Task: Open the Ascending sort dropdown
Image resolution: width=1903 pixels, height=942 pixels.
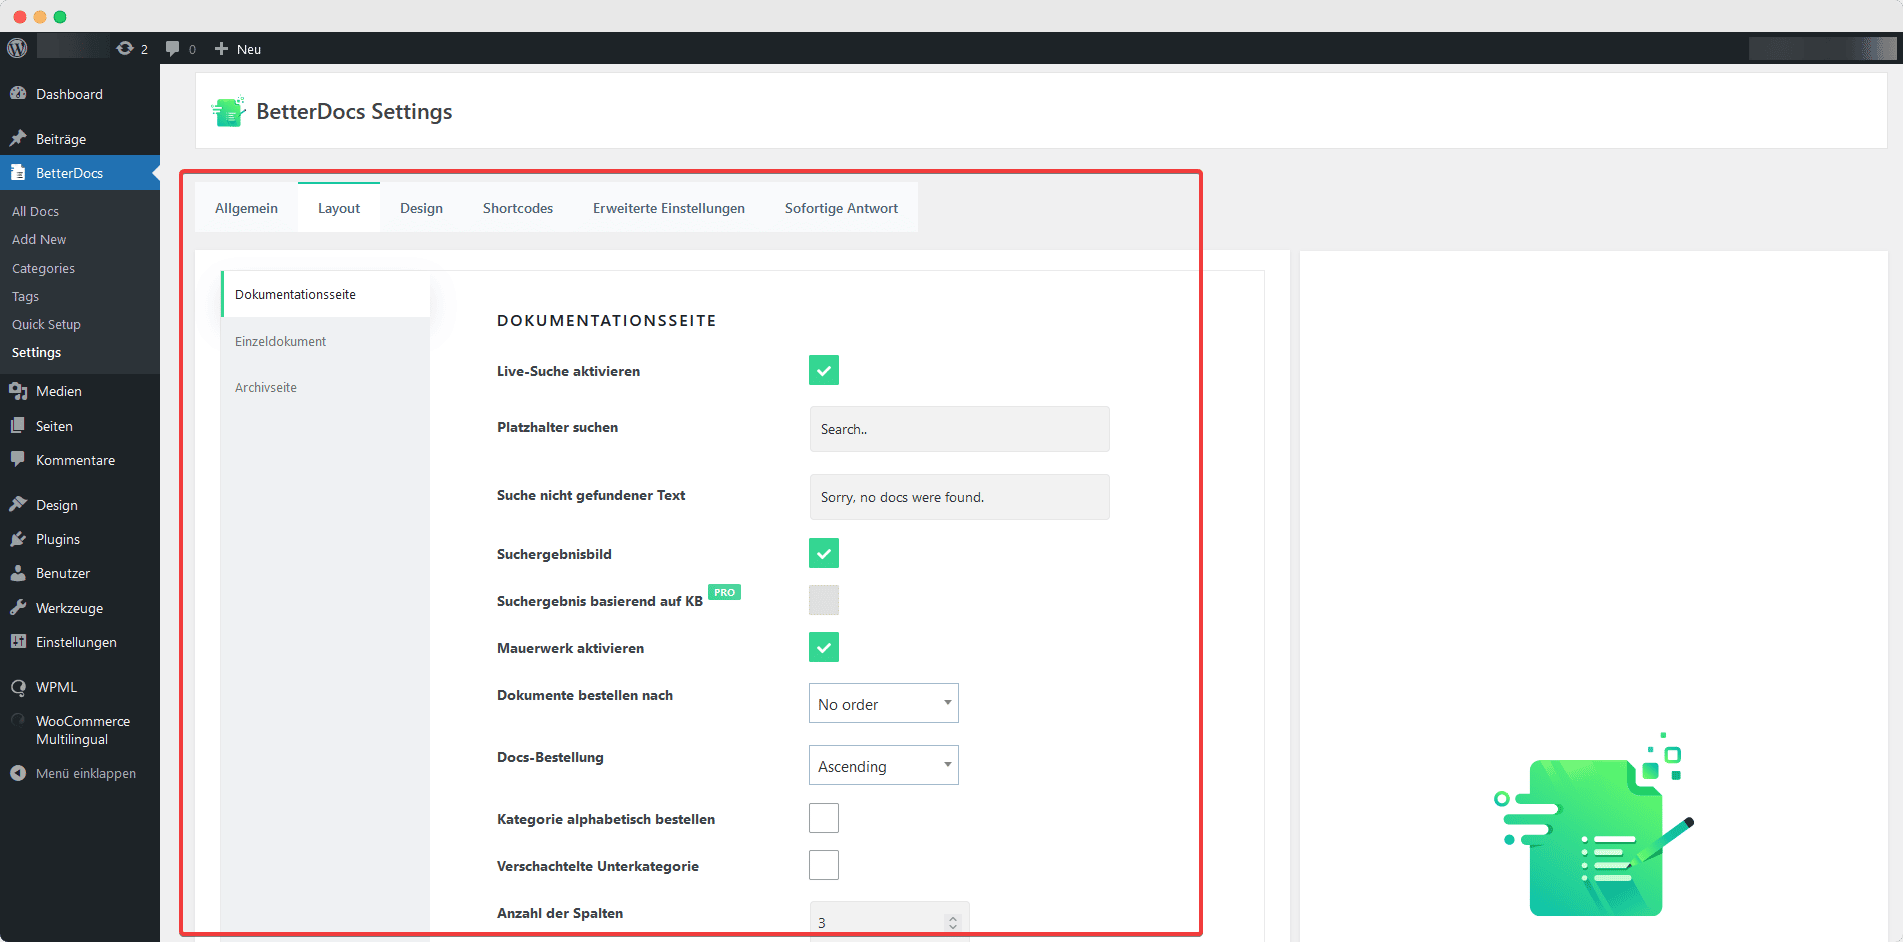Action: click(883, 765)
